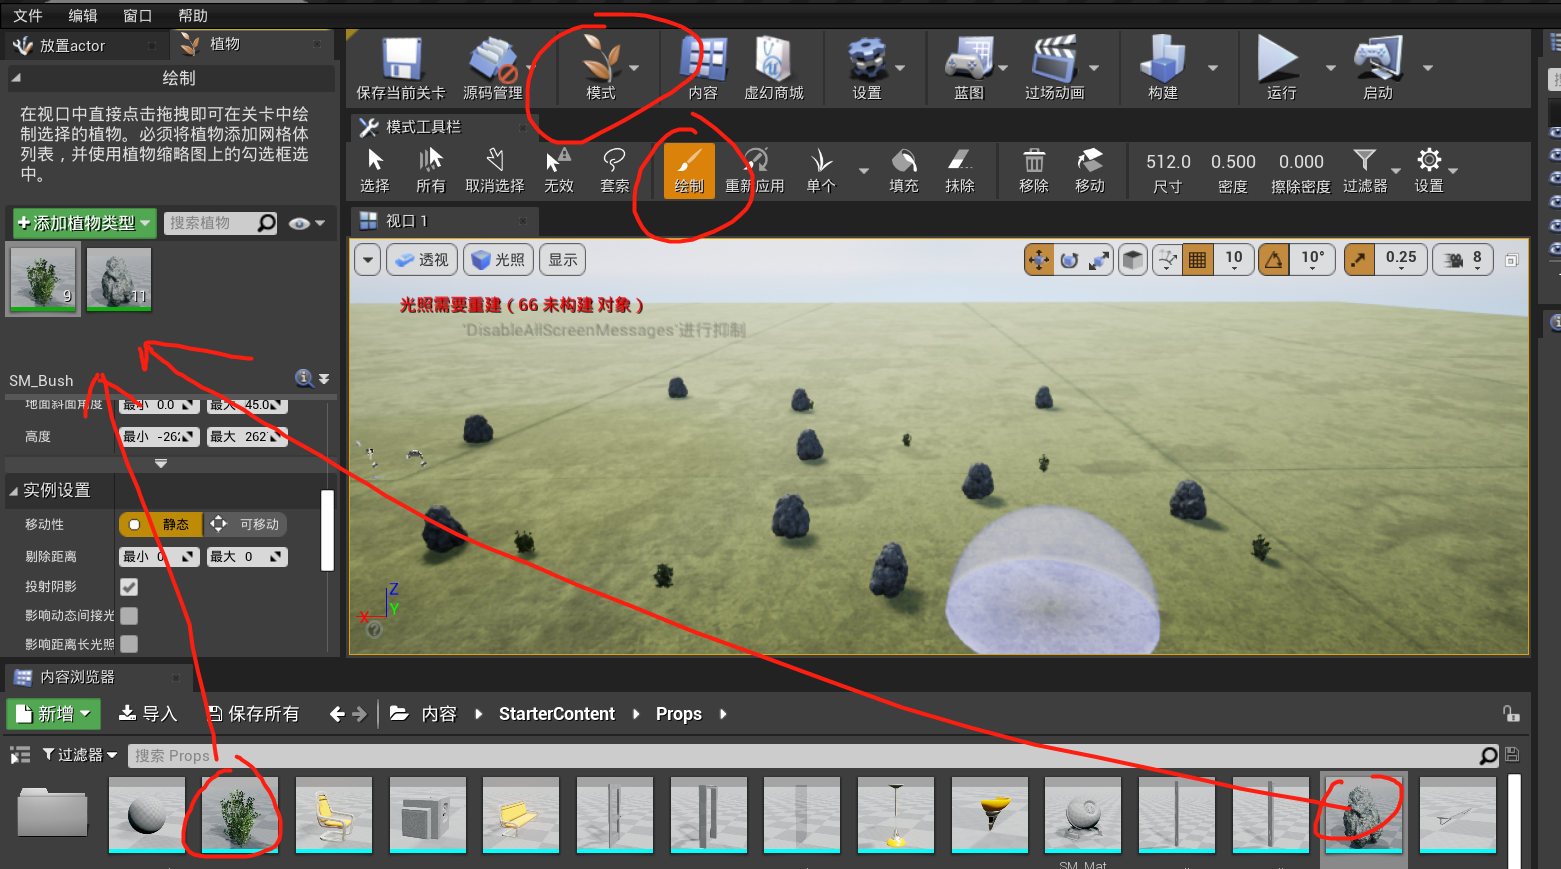Open the 添加植物类型 dropdown
This screenshot has width=1561, height=869.
pyautogui.click(x=84, y=223)
